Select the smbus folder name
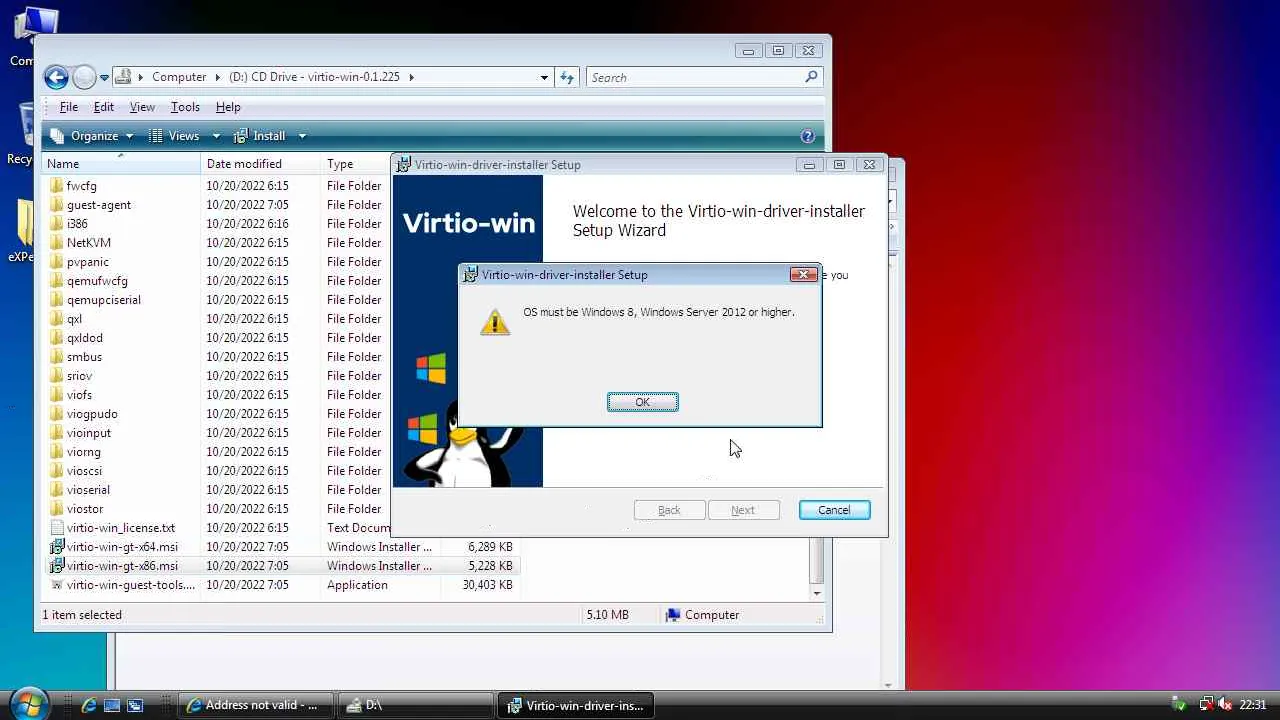Image resolution: width=1280 pixels, height=720 pixels. [x=84, y=357]
